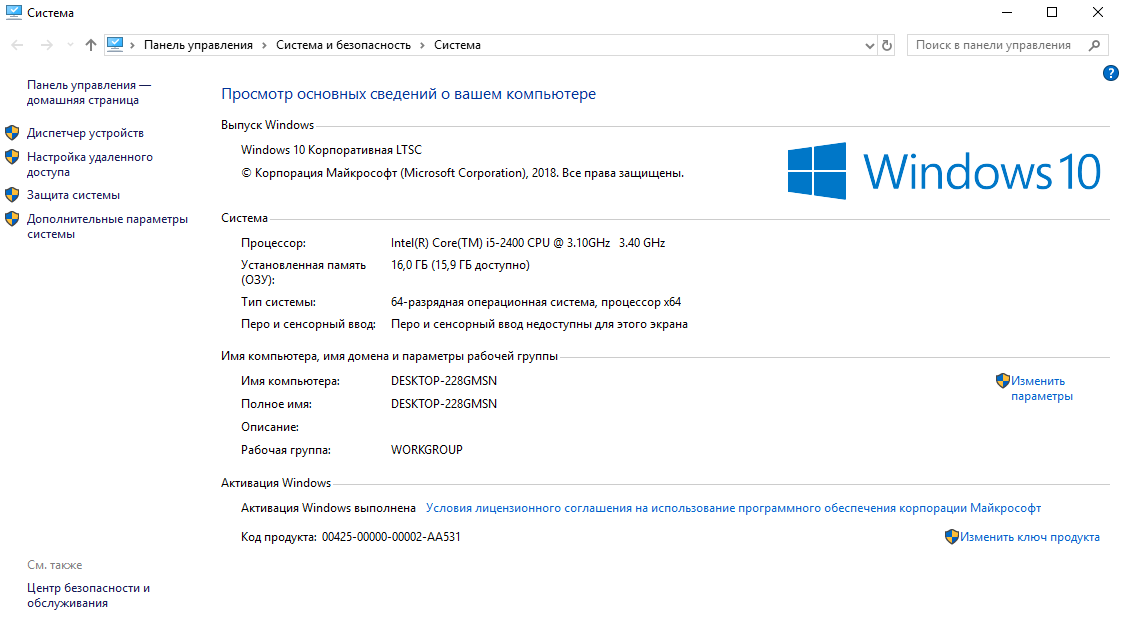1121x623 pixels.
Task: Click the search magnifier icon
Action: [x=1095, y=45]
